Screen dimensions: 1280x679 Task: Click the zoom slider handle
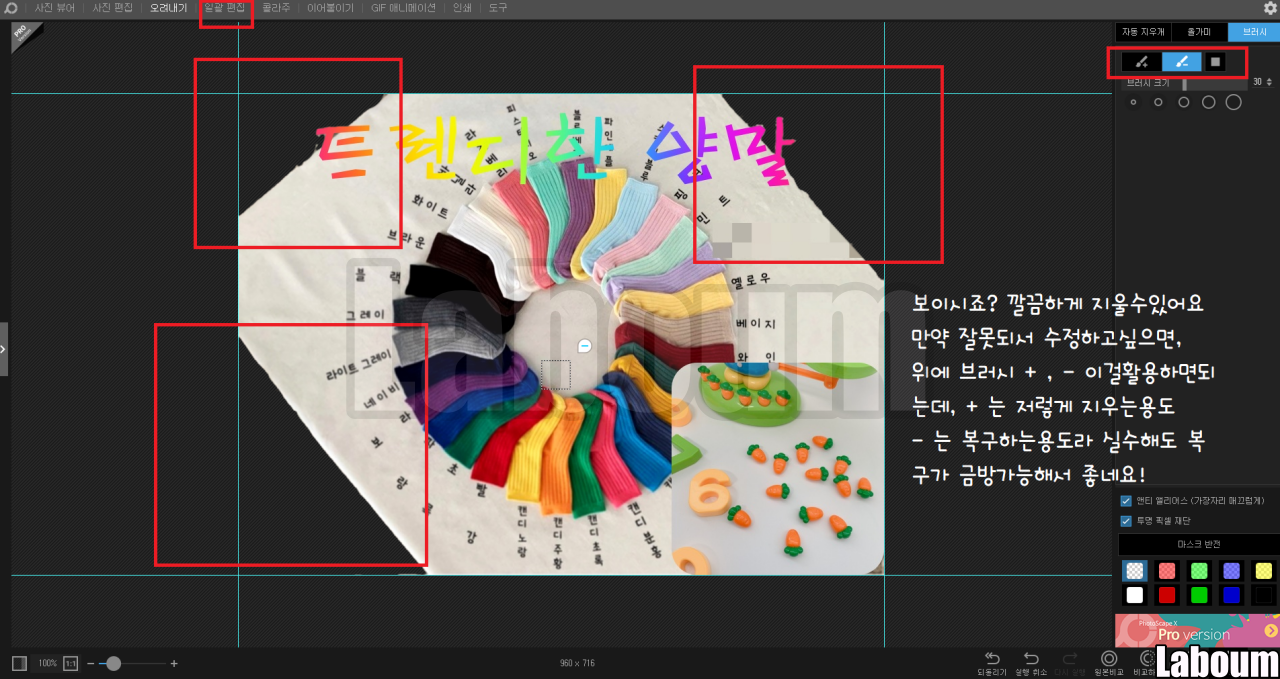tap(114, 663)
